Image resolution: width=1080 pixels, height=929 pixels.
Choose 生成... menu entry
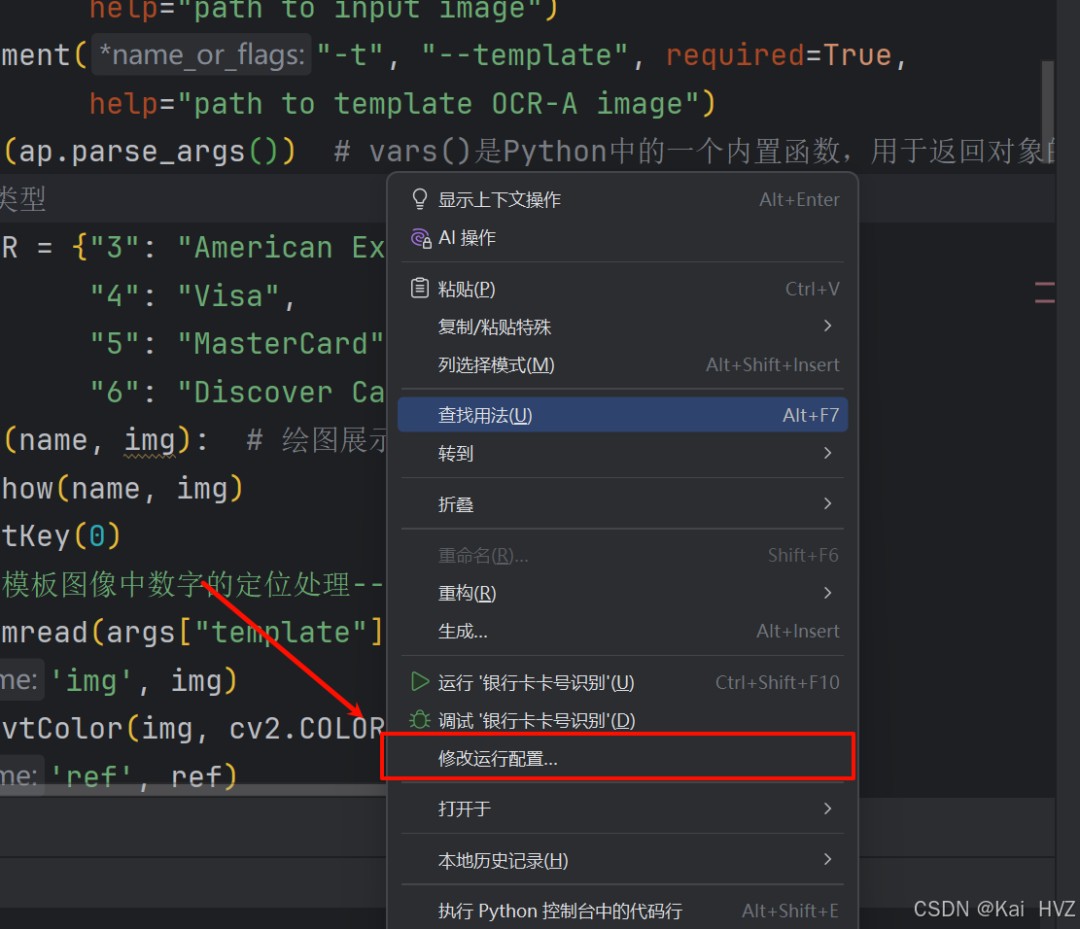(x=623, y=631)
